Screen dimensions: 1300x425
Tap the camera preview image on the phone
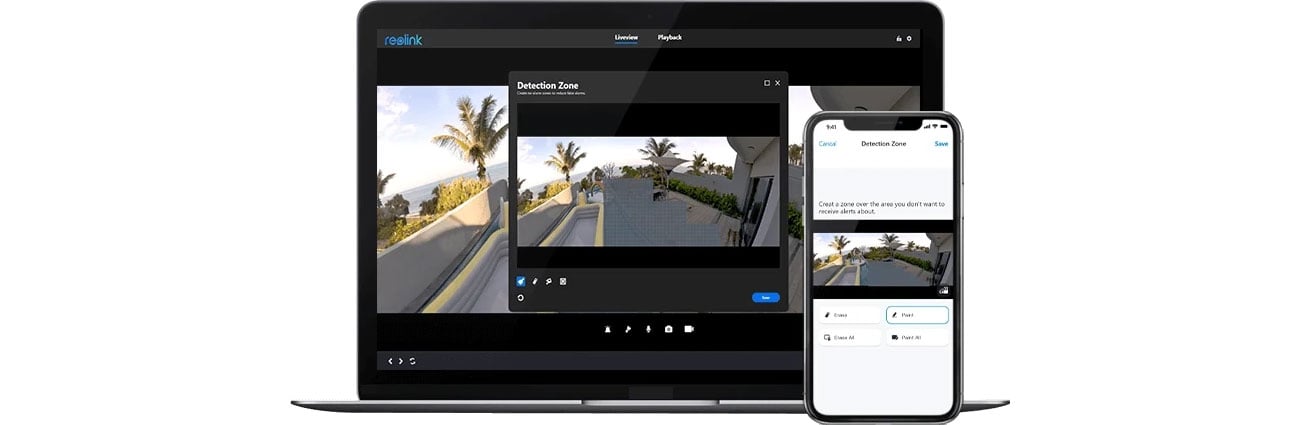[x=883, y=260]
